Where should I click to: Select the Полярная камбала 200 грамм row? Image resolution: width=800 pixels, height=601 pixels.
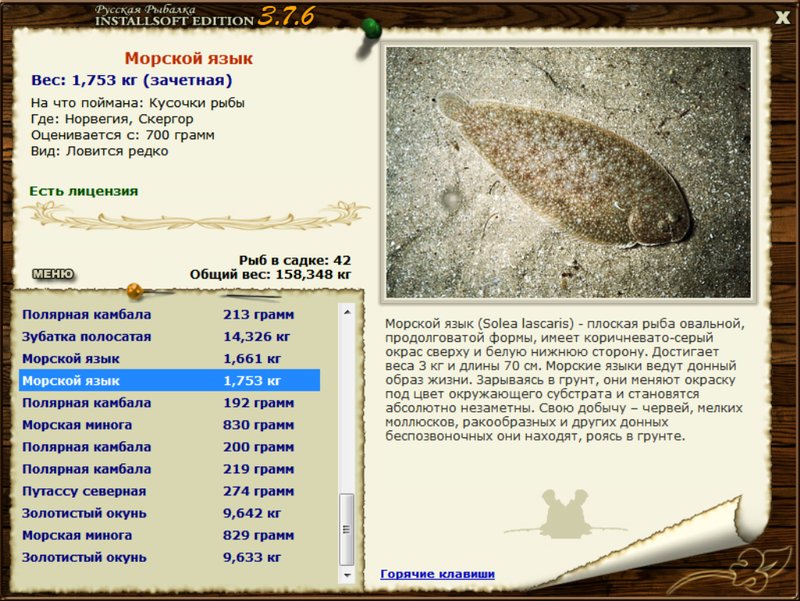(x=169, y=447)
